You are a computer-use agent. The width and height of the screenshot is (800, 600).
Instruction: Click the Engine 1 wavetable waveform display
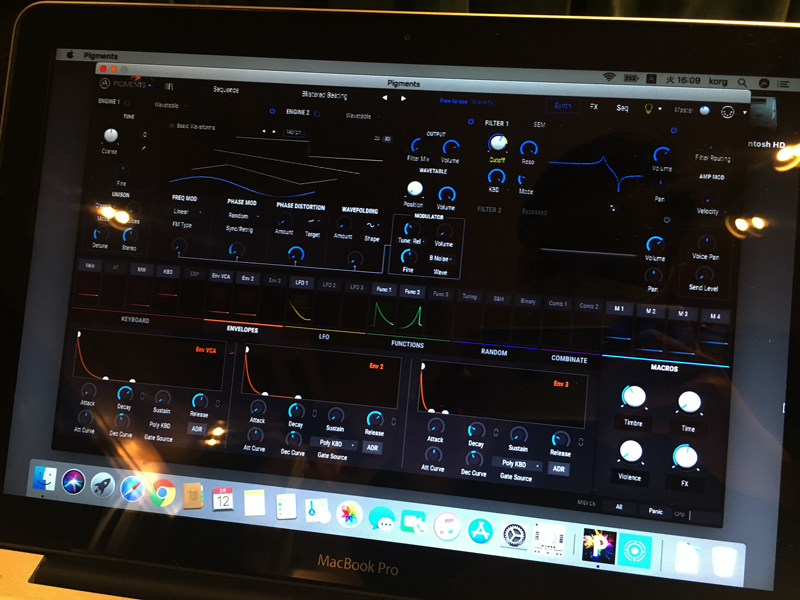point(276,166)
